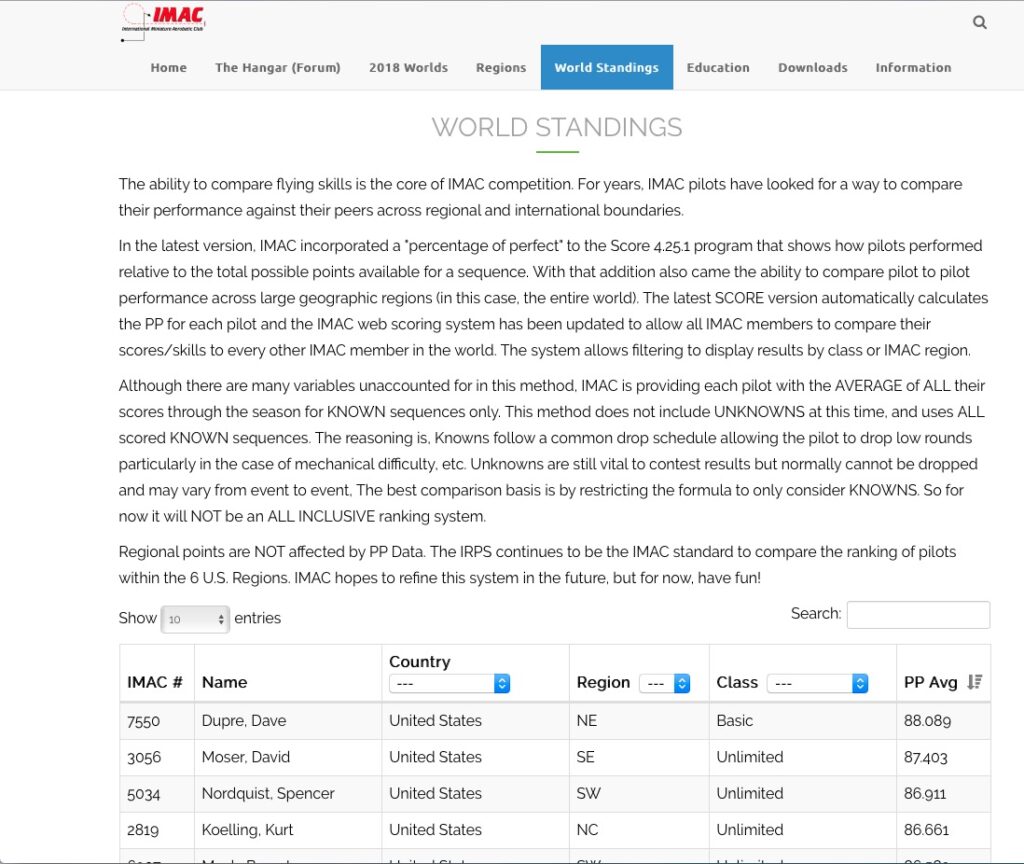
Task: Sort by IMAC # column header
Action: pos(155,682)
